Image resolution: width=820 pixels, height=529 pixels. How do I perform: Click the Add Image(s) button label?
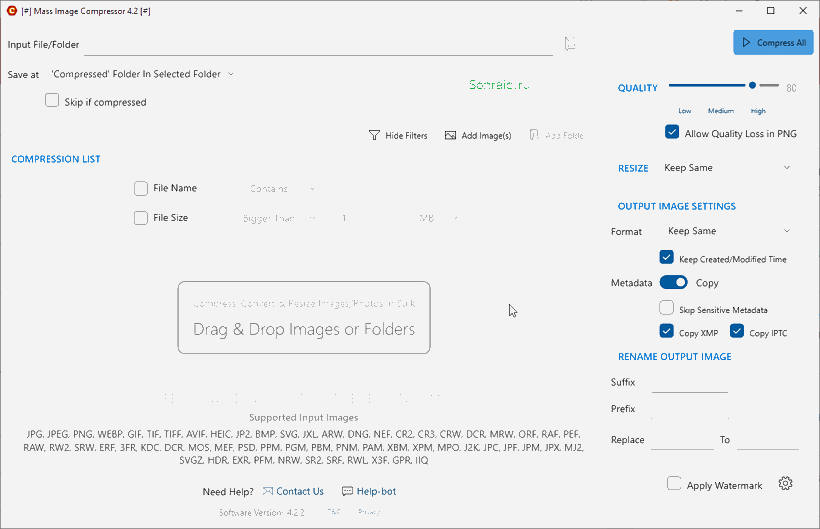(486, 135)
